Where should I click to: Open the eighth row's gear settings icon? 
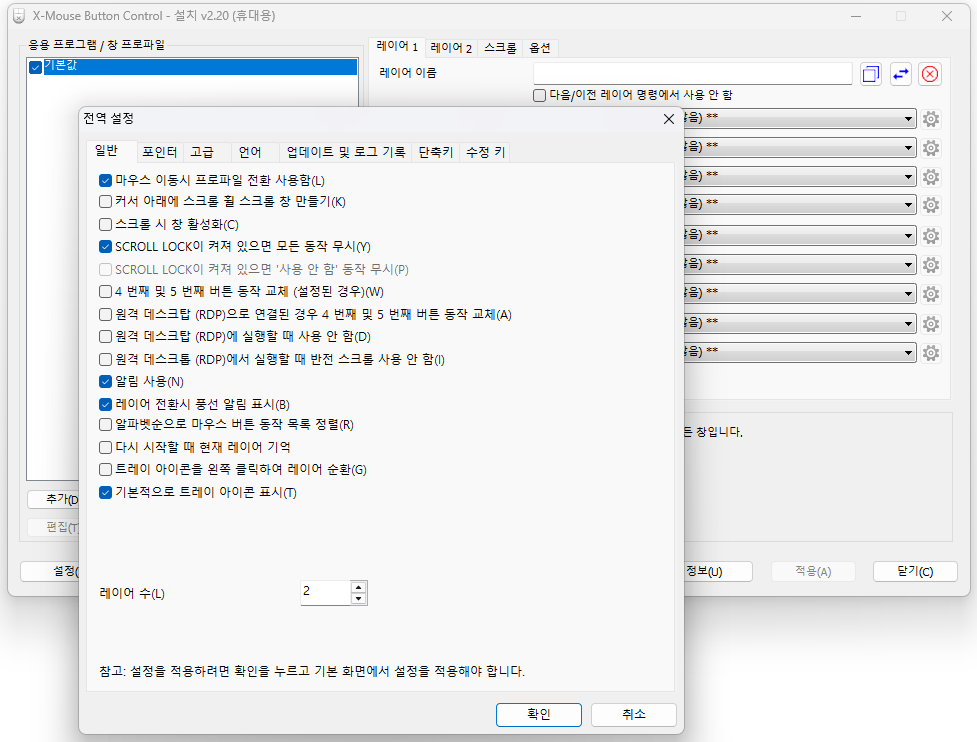(931, 323)
